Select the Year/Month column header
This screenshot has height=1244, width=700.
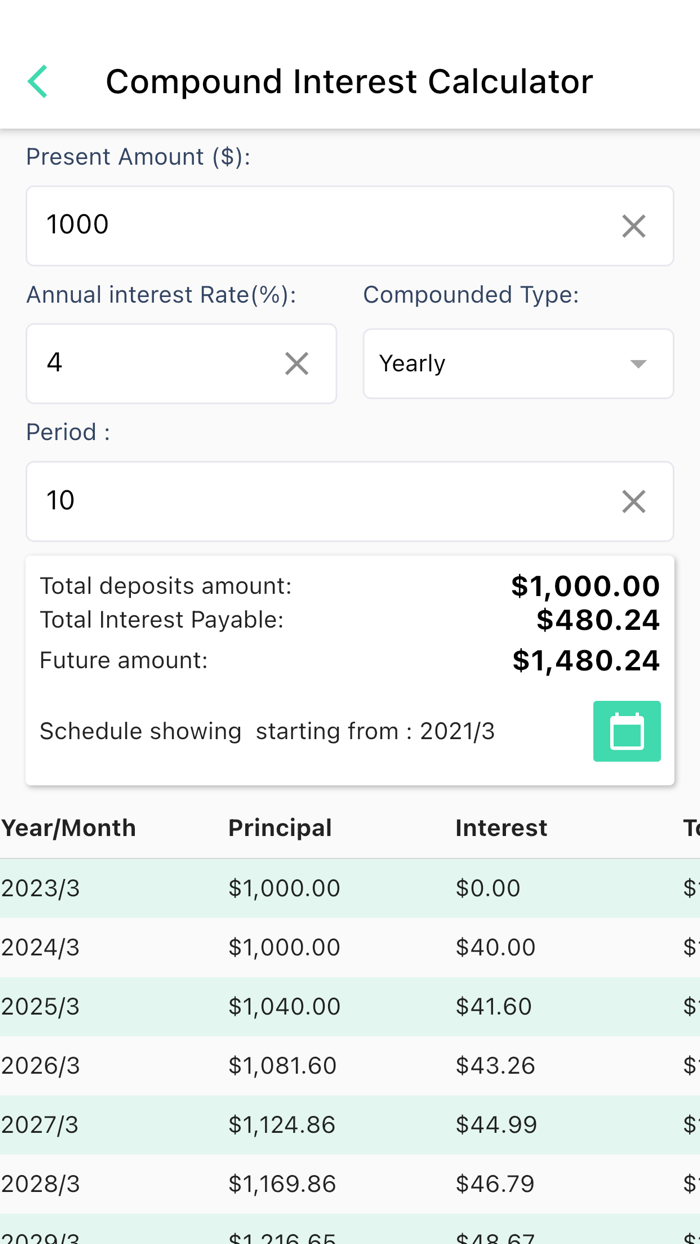click(68, 828)
